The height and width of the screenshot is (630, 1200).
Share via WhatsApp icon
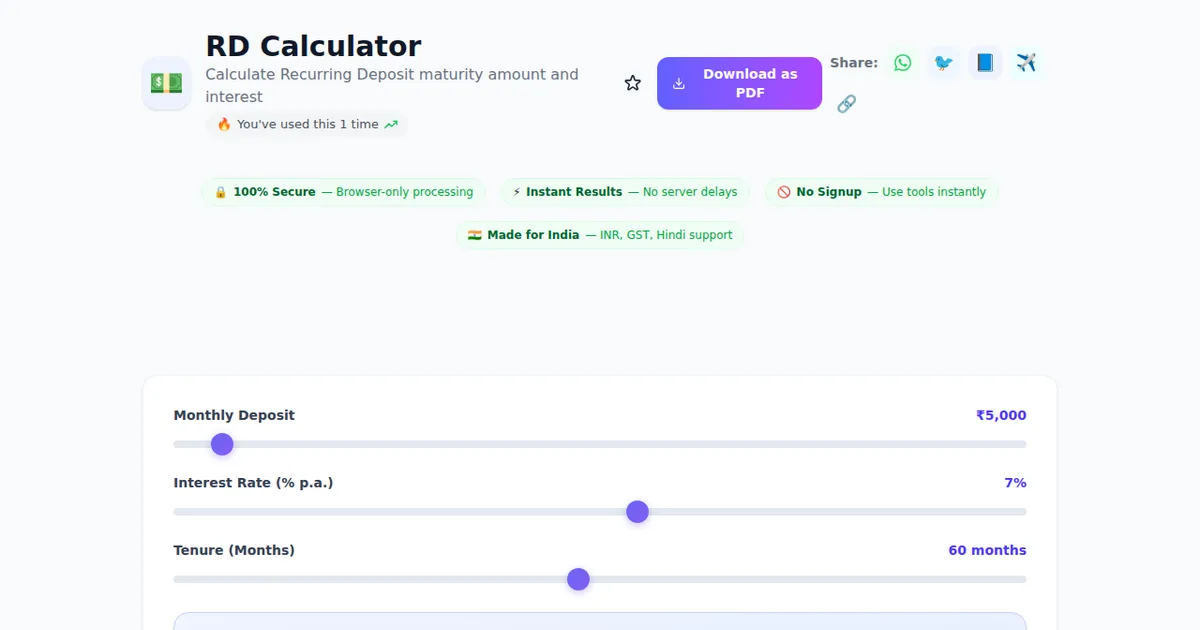[903, 63]
